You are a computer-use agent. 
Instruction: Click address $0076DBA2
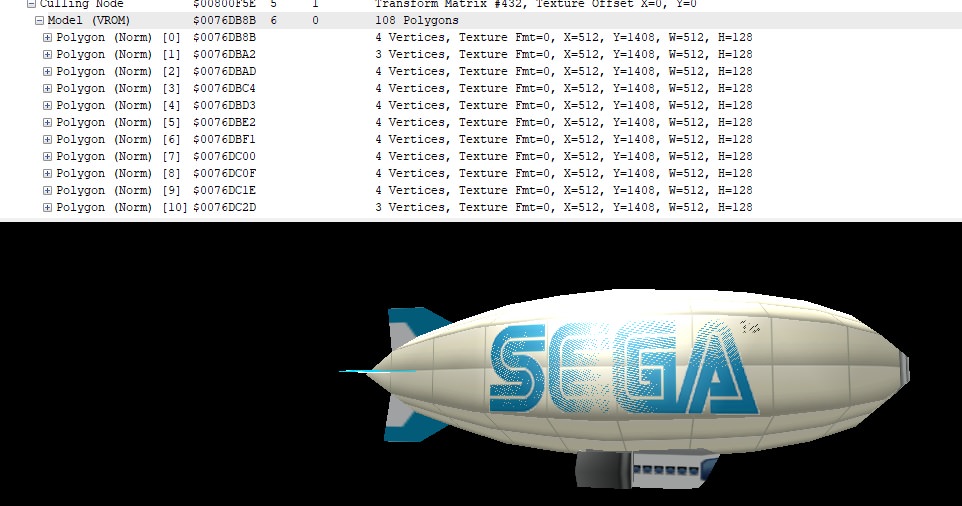point(225,55)
